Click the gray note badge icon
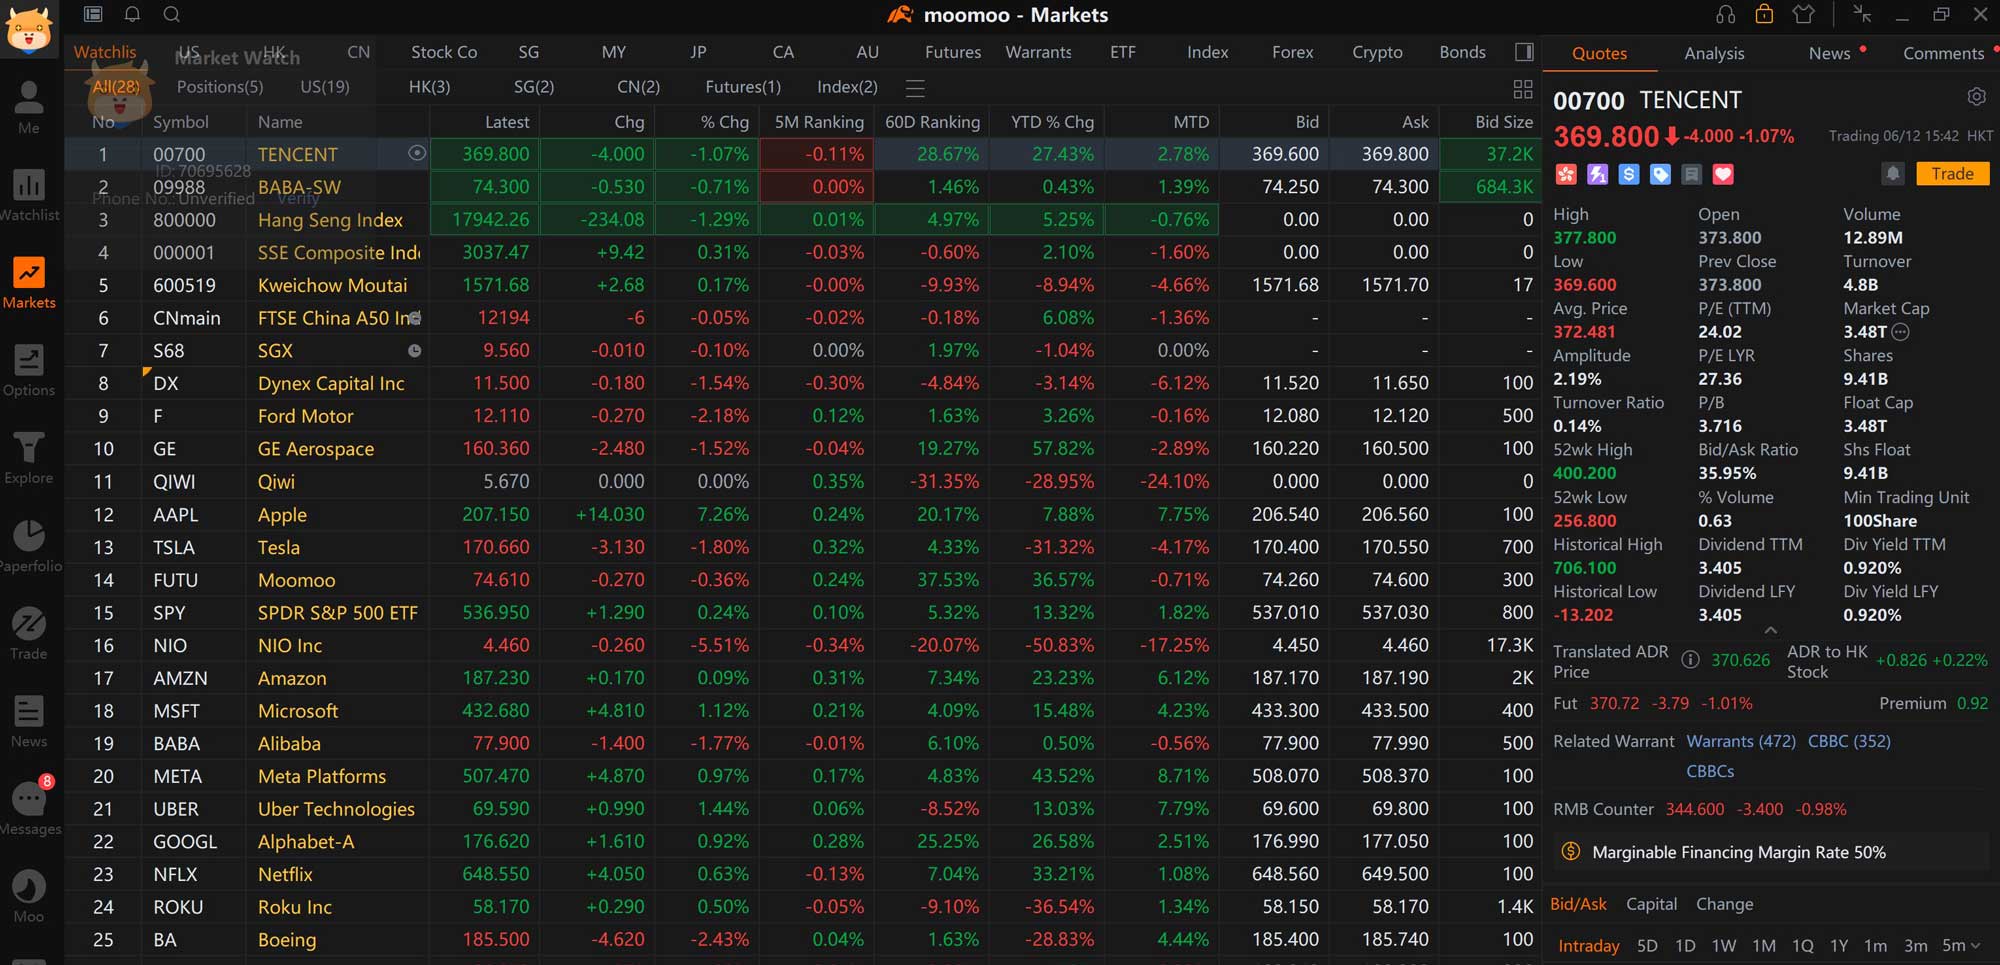The width and height of the screenshot is (2000, 965). (1691, 174)
